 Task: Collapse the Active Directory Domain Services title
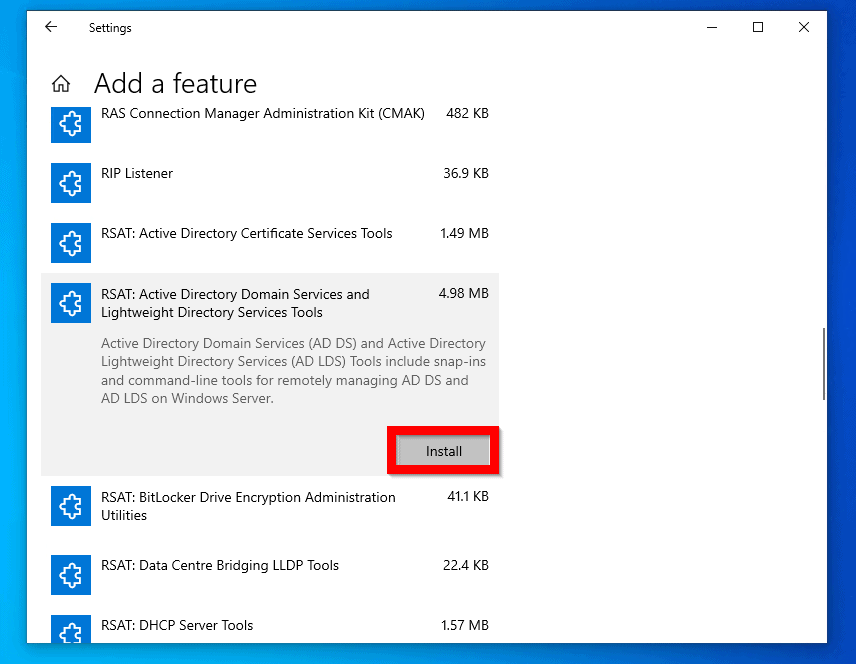(235, 303)
